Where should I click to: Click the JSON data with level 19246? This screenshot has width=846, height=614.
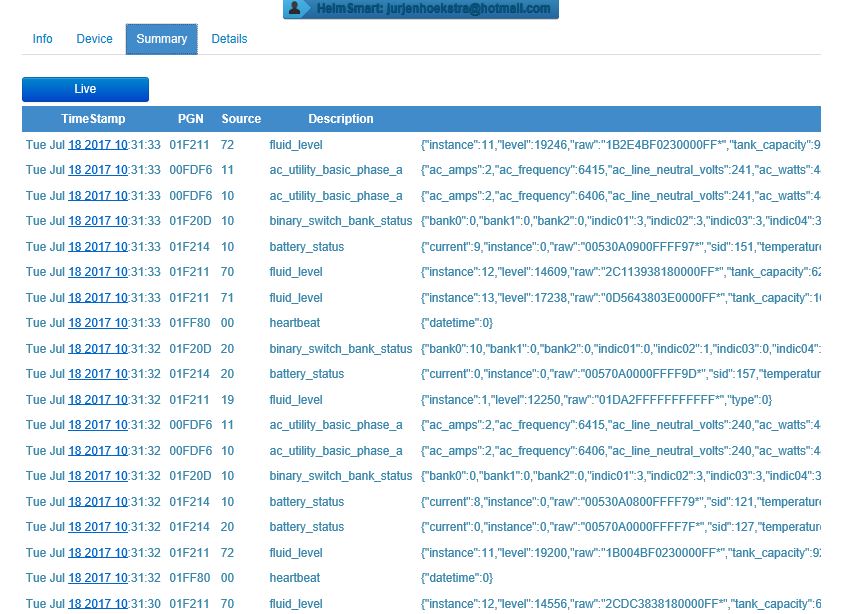pos(620,145)
